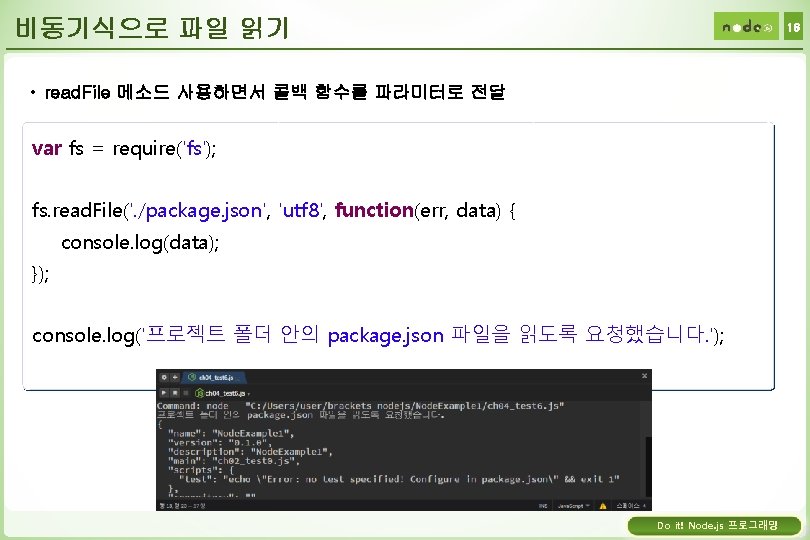The height and width of the screenshot is (540, 810).
Task: Open the ch04_test6.js run file dropdown
Action: (228, 394)
